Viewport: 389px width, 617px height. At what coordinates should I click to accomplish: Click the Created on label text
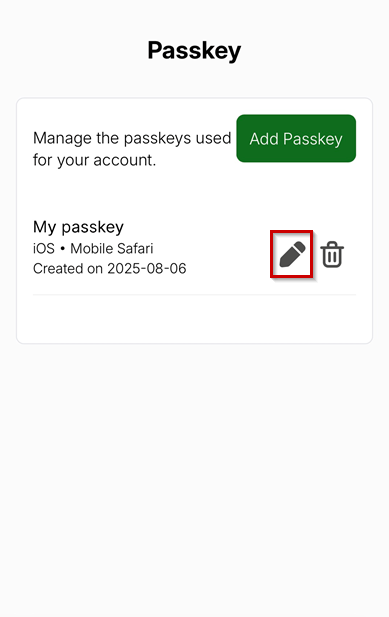tap(68, 268)
